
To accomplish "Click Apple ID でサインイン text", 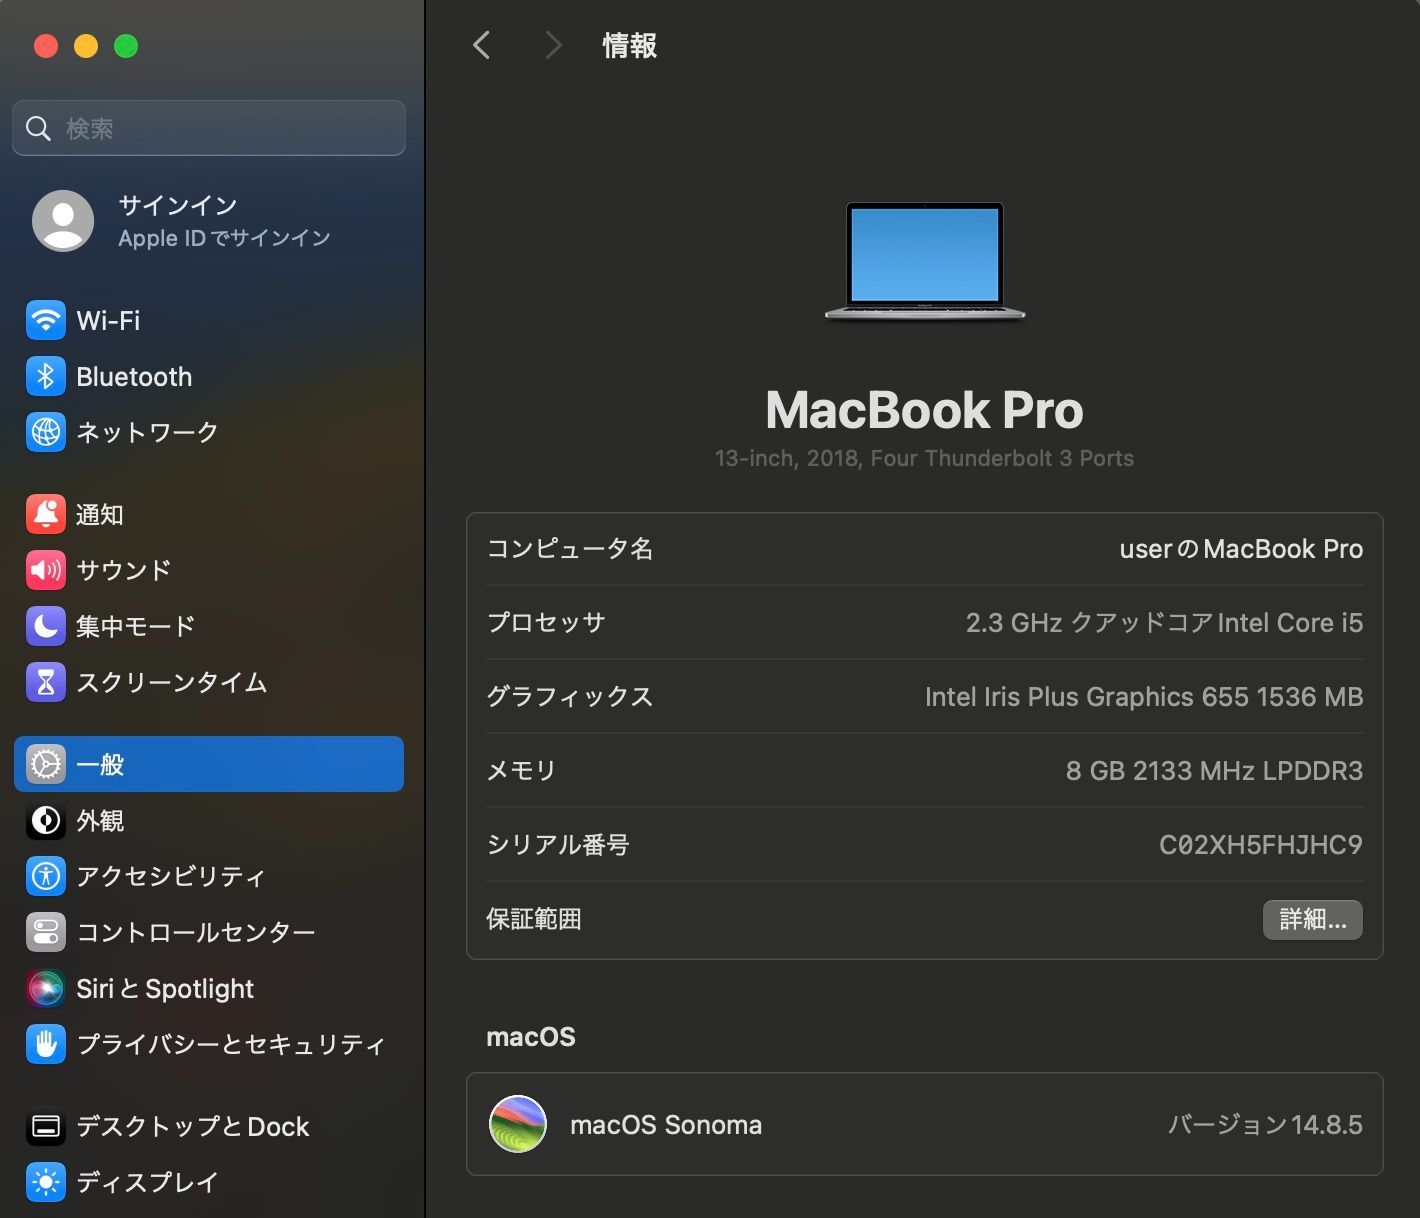I will pyautogui.click(x=224, y=238).
